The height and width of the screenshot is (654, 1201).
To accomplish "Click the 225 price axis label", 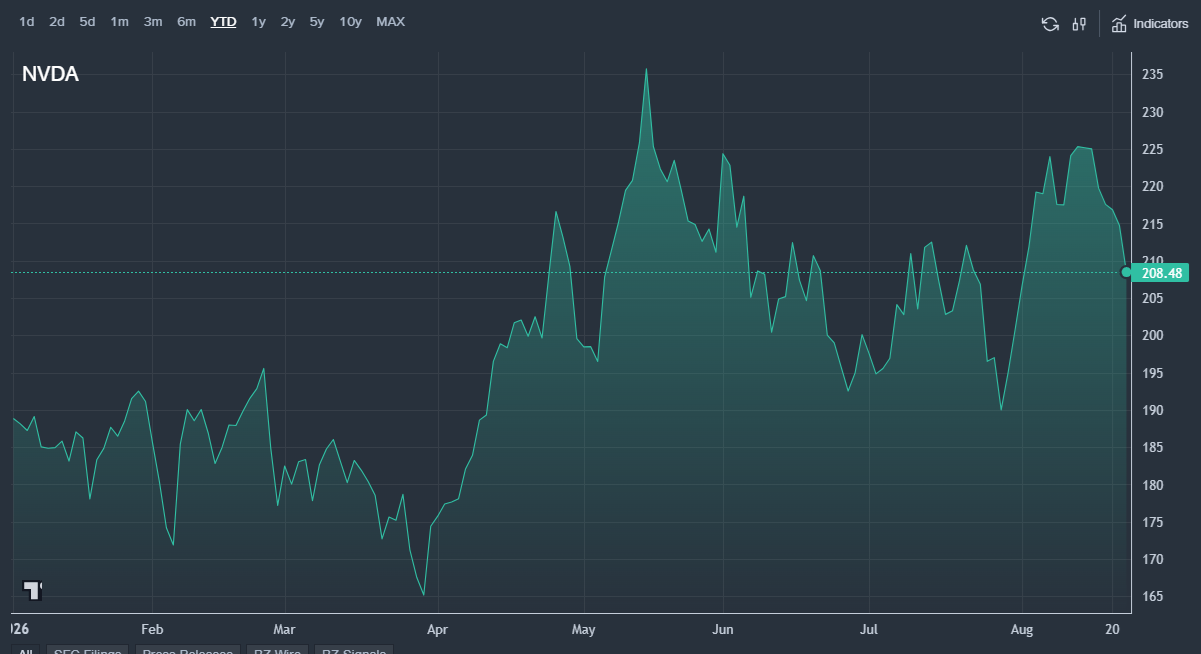I will (x=1151, y=150).
